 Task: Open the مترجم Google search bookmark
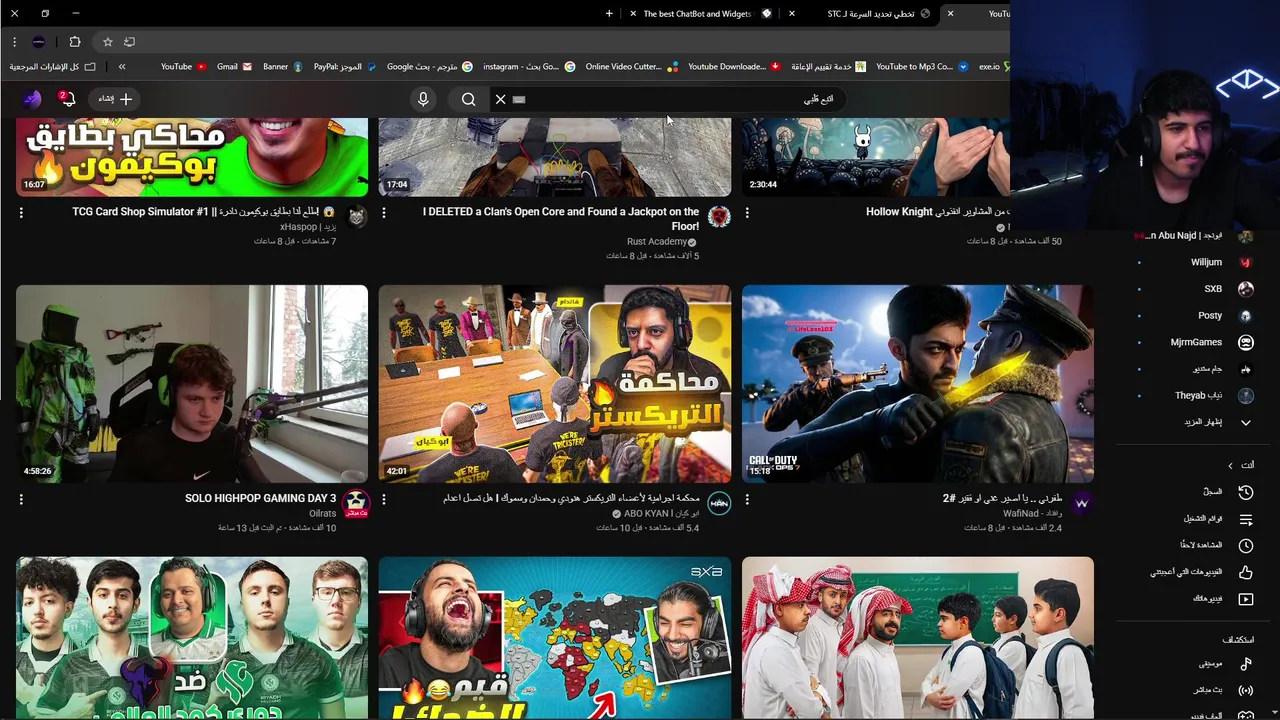(429, 67)
